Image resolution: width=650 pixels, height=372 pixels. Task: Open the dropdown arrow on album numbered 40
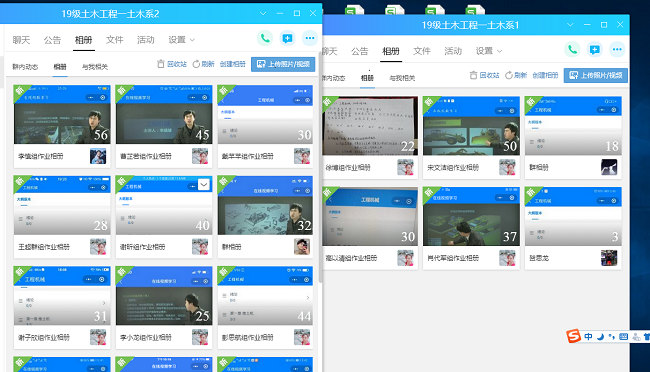204,185
